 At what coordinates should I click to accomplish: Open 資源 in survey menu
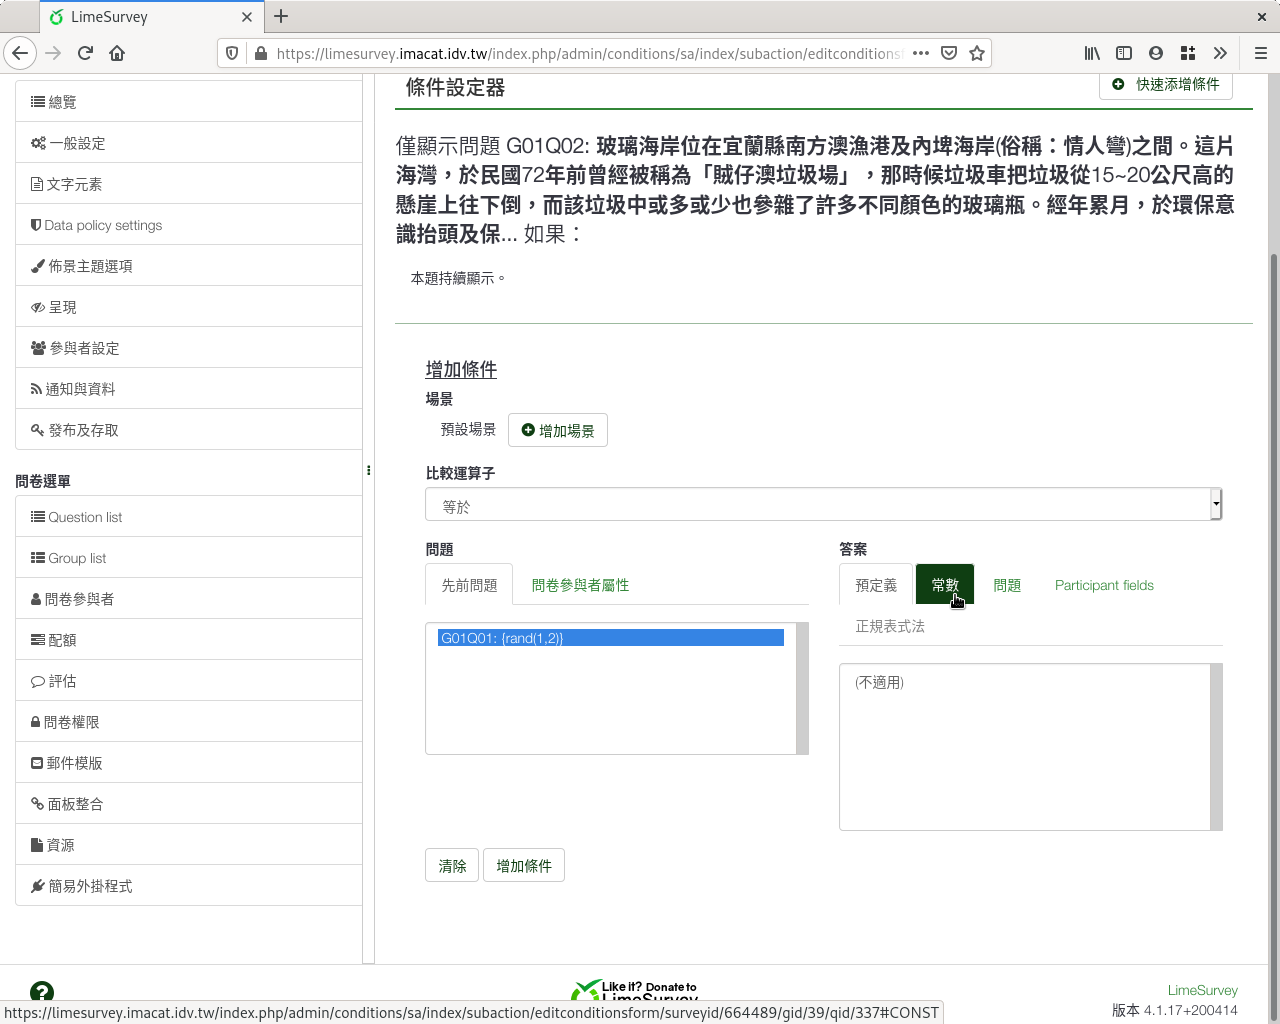click(x=189, y=845)
